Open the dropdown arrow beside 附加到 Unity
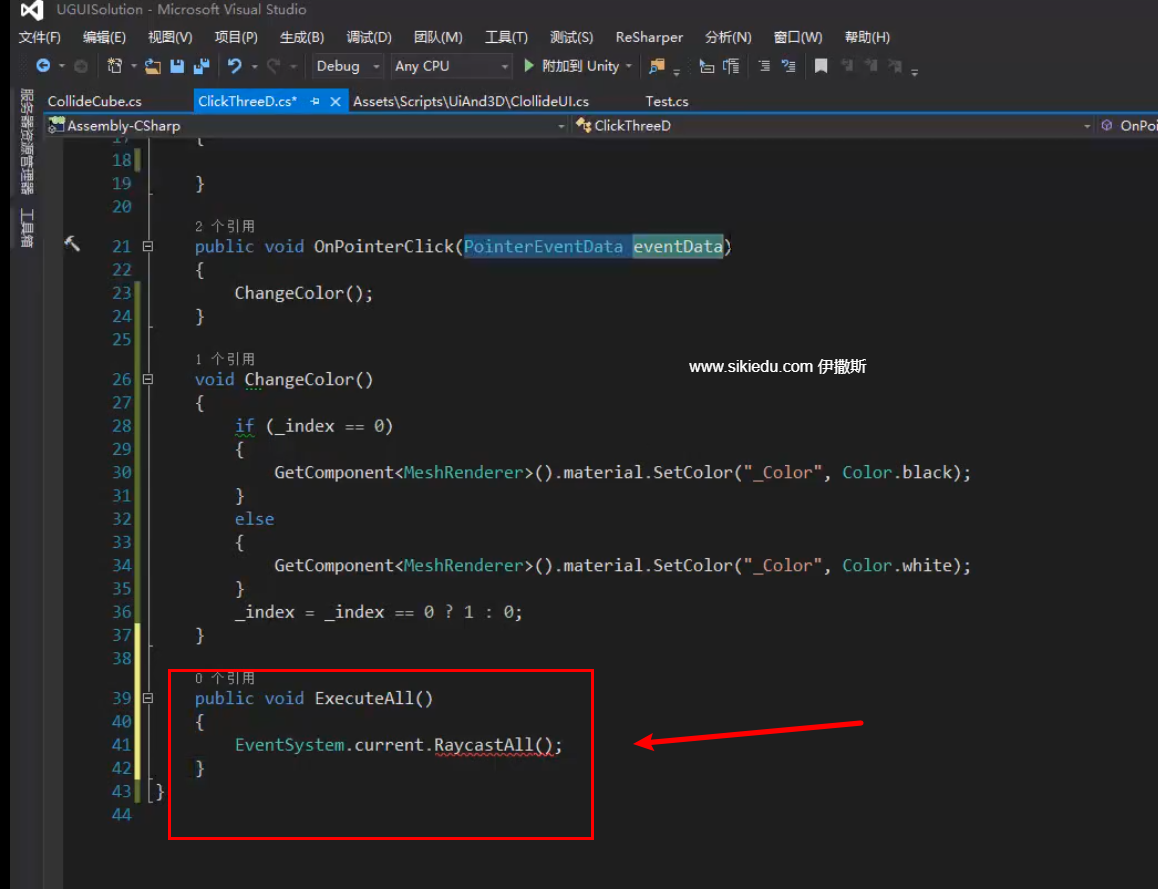The image size is (1158, 889). pos(629,66)
